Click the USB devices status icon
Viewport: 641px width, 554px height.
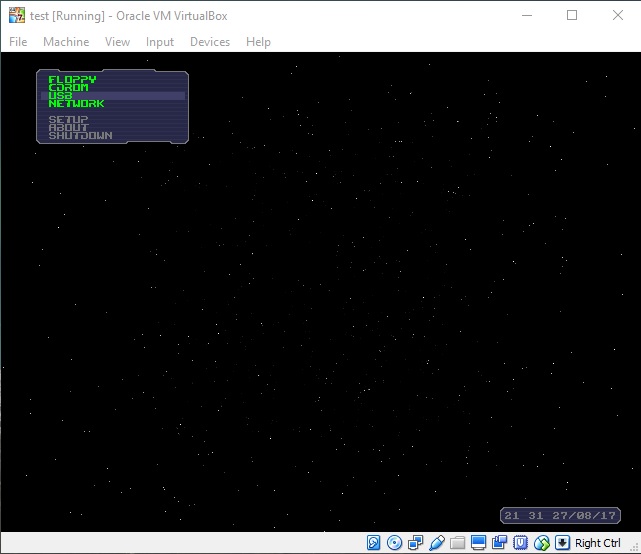[x=437, y=543]
